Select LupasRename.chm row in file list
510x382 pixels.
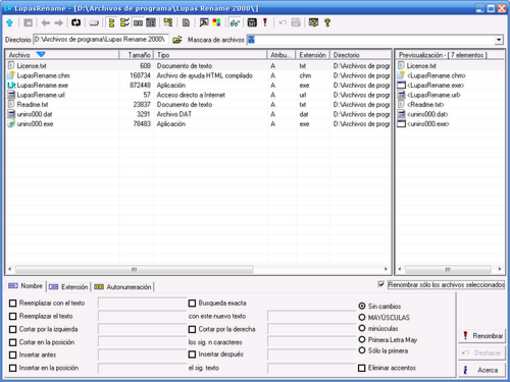coord(198,75)
